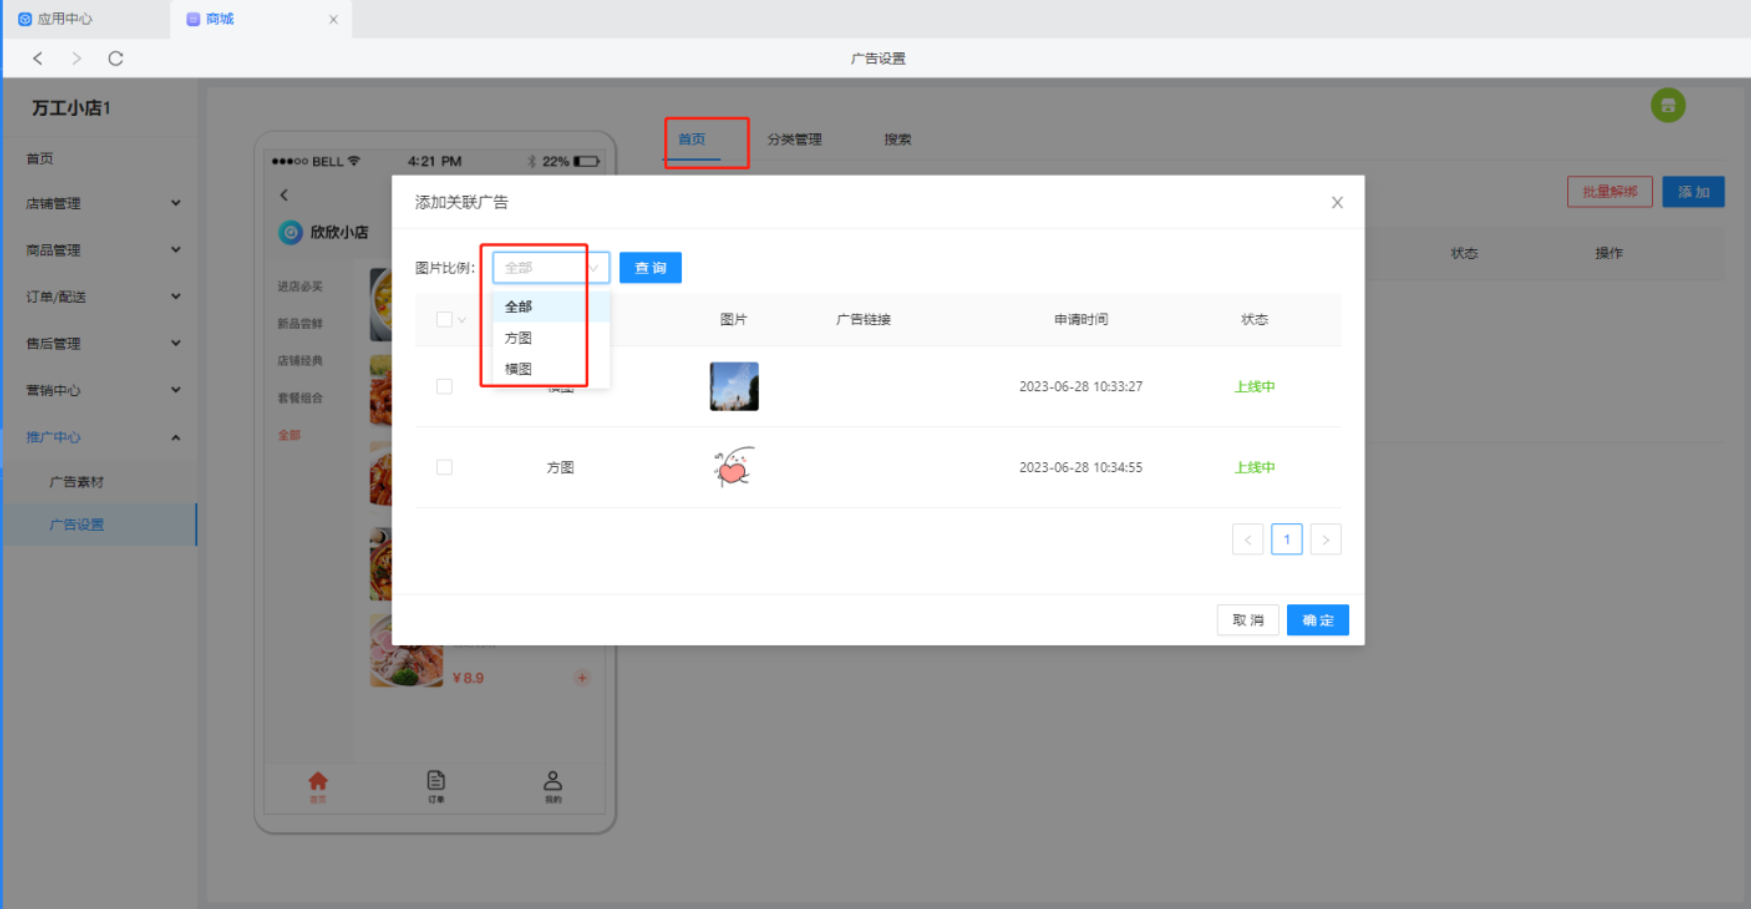Go to previous page with left arrow

click(x=1248, y=540)
